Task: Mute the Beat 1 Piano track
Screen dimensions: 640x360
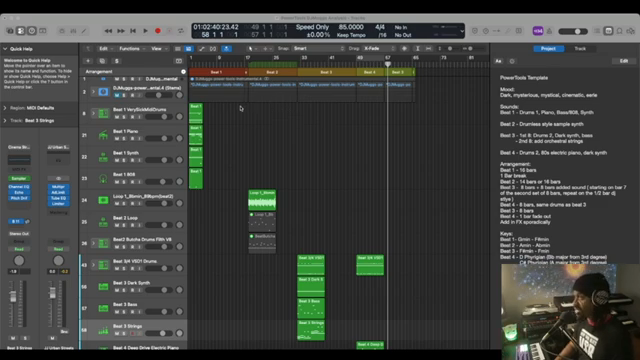Action: [117, 138]
